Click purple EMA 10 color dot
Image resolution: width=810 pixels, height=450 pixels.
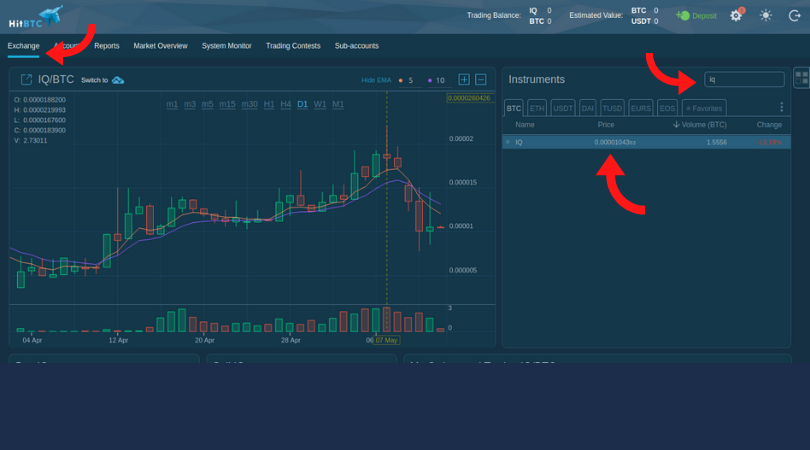click(430, 81)
